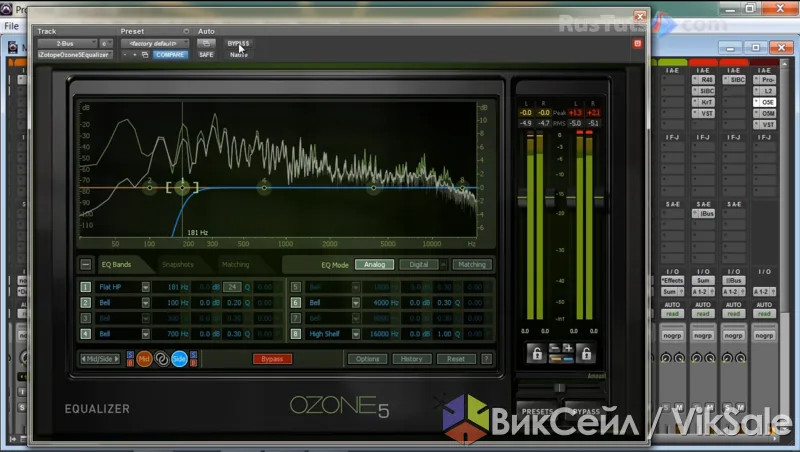
Task: Open the plug-in automation enable icon
Action: (206, 43)
